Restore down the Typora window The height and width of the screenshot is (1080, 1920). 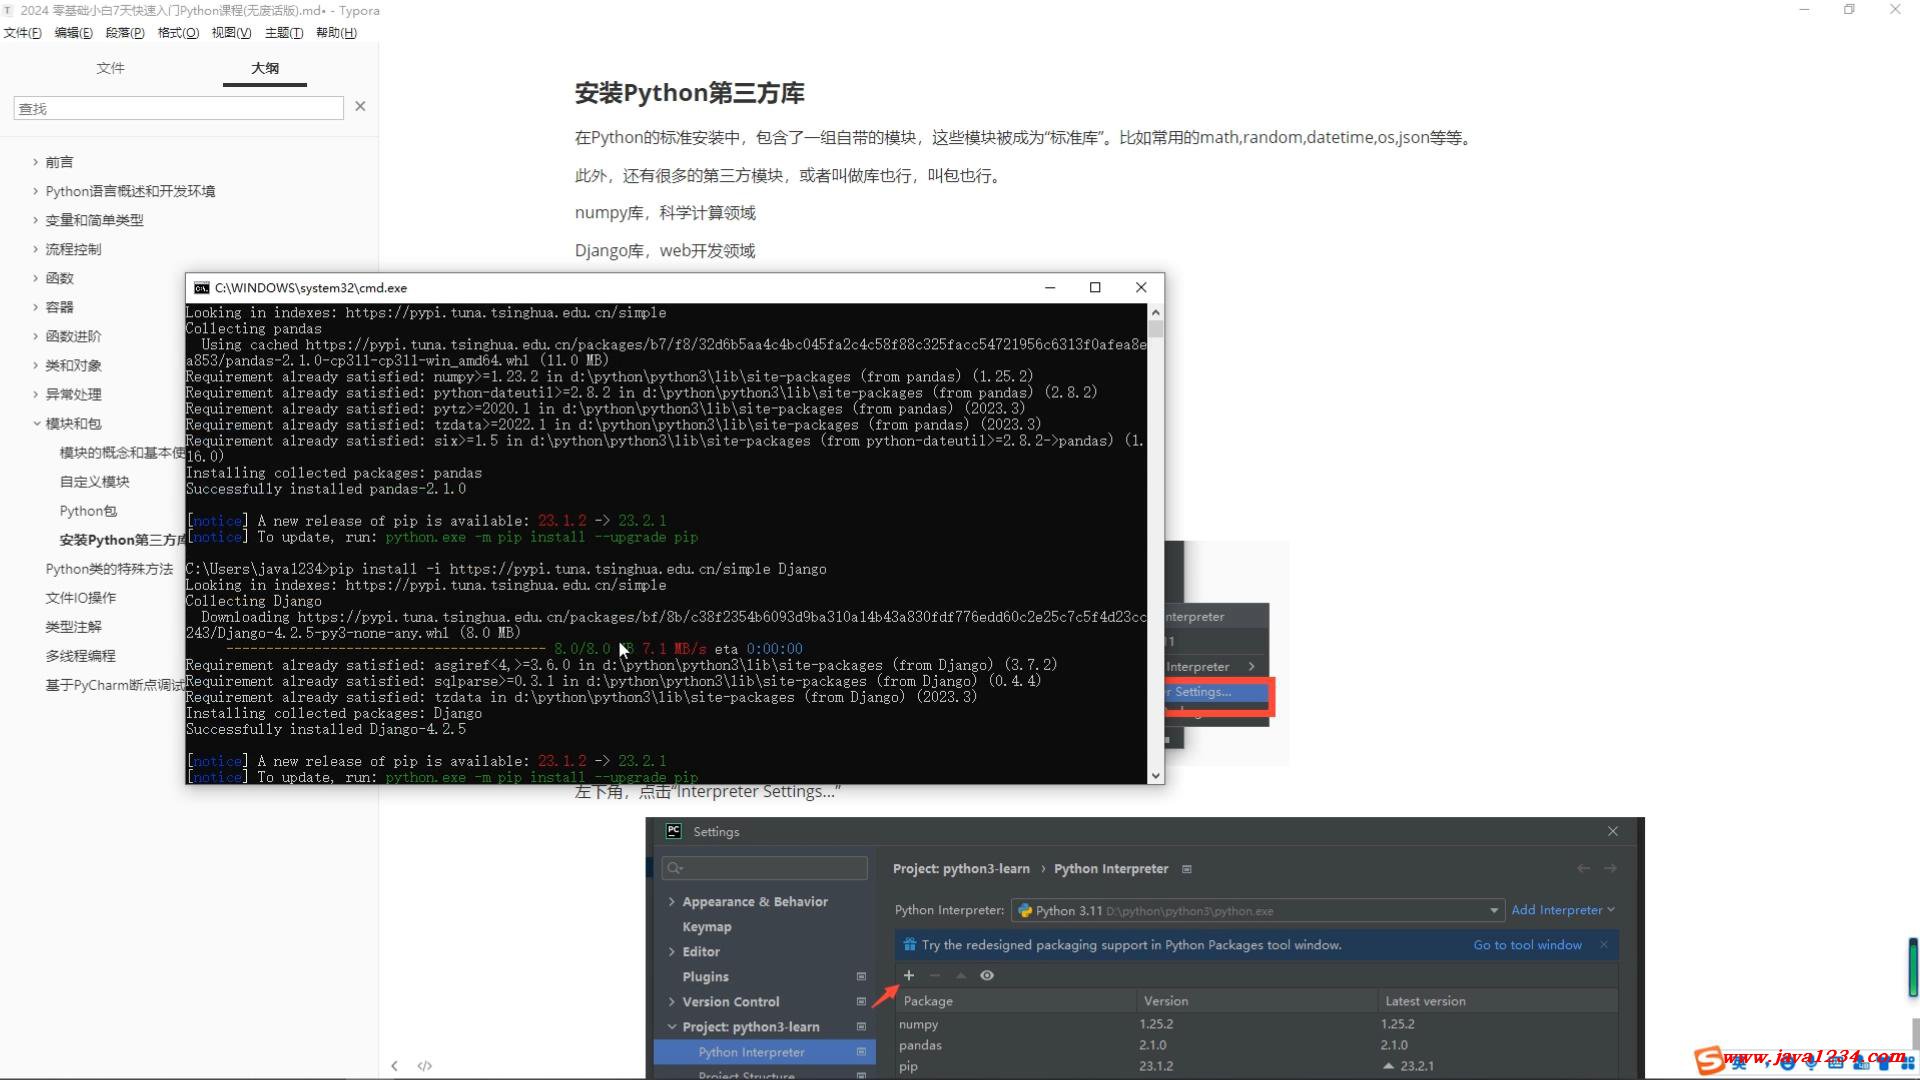(x=1849, y=10)
